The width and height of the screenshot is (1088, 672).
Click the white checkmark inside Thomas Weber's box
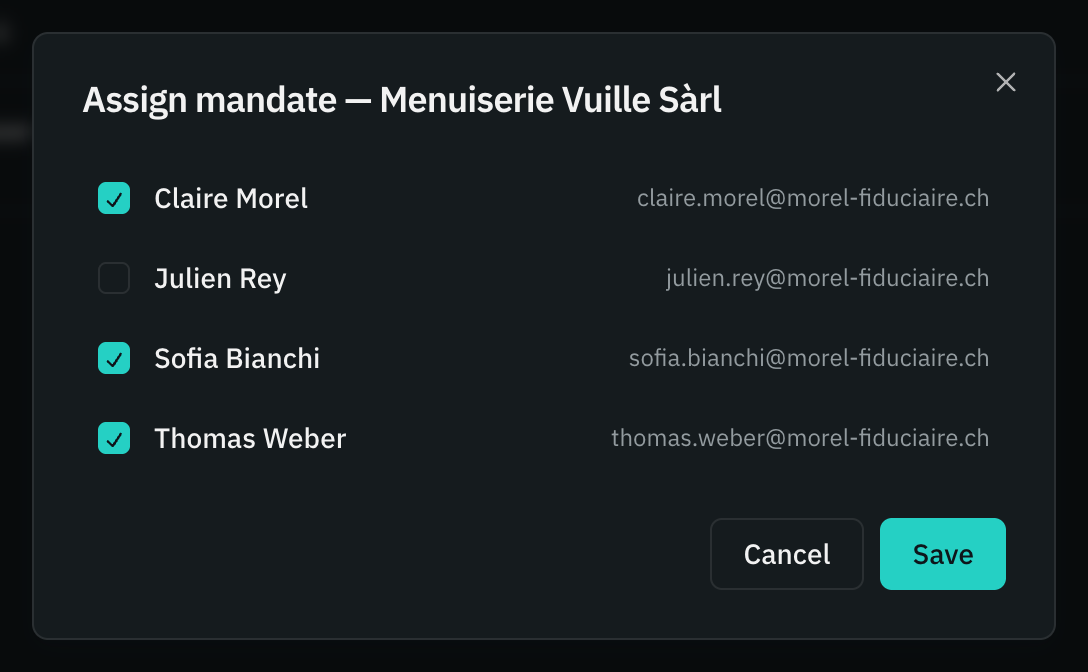tap(114, 439)
